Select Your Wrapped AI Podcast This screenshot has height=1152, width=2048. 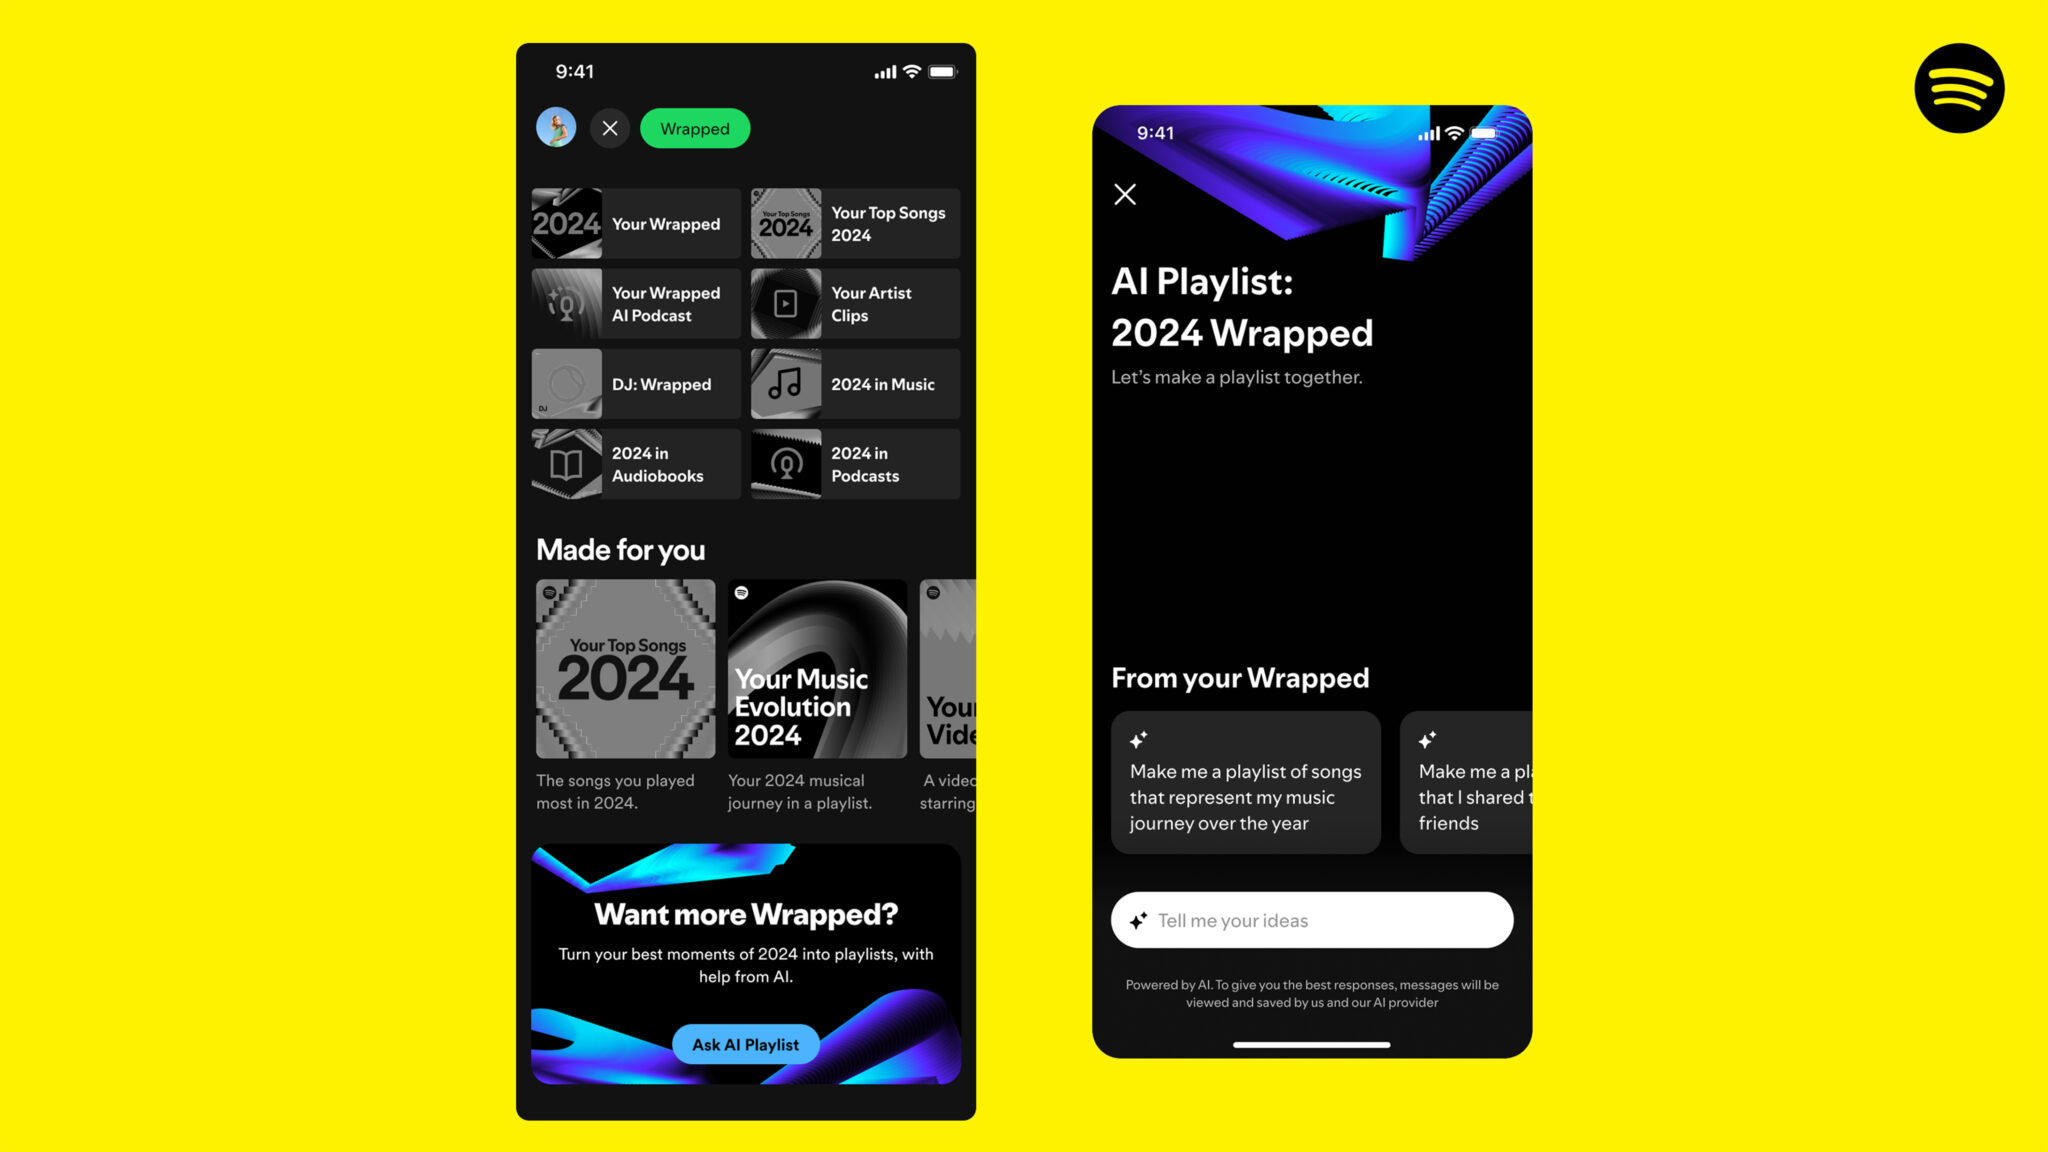click(x=634, y=304)
